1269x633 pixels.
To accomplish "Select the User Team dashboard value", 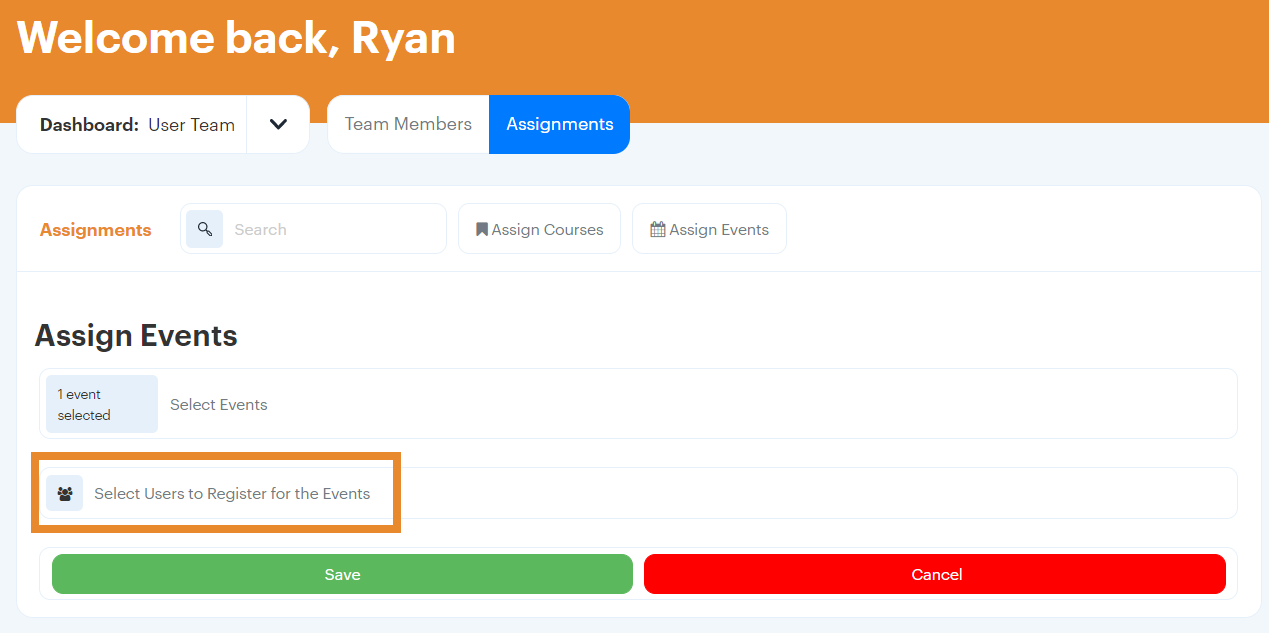I will click(x=191, y=125).
